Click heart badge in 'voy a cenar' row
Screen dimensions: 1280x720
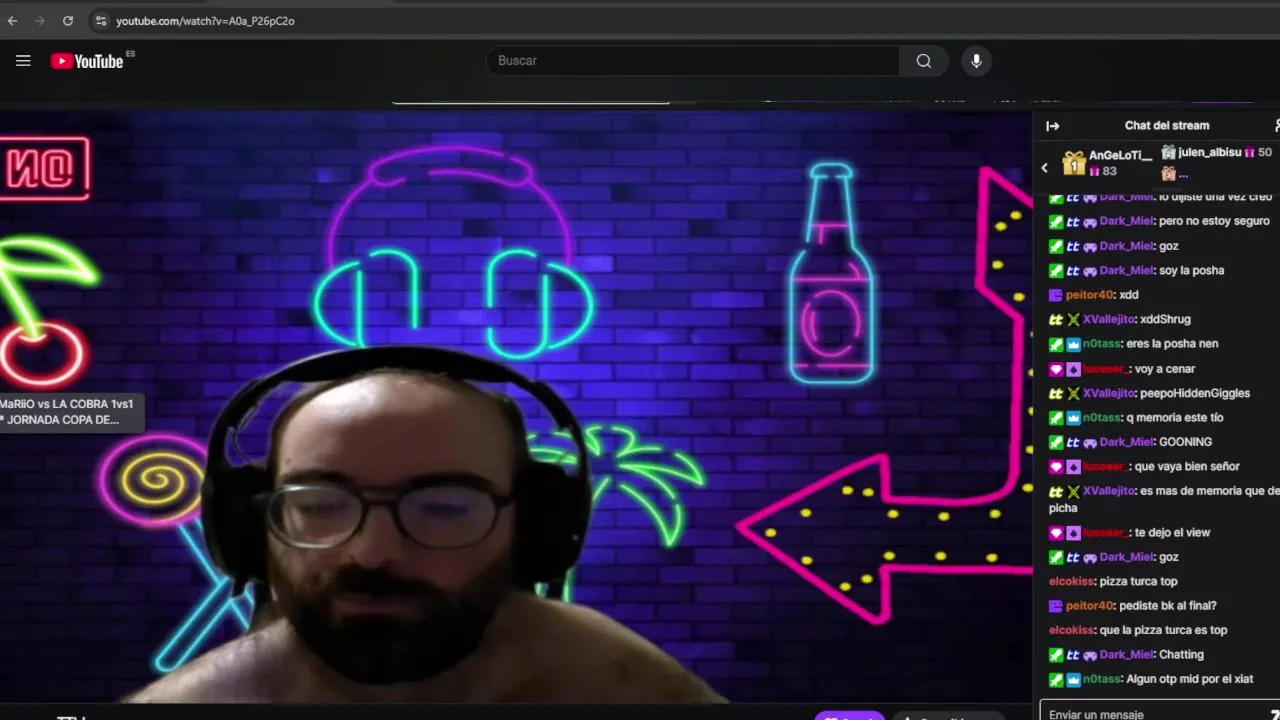tap(1056, 369)
